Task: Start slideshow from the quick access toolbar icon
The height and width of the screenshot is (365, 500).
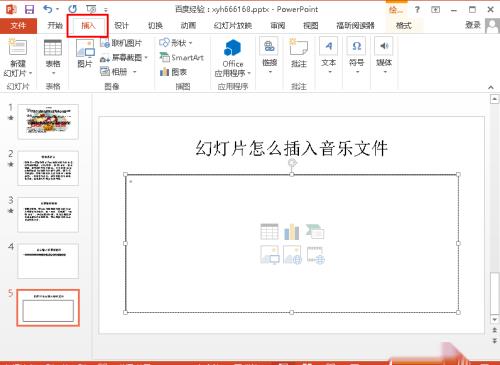Action: (91, 9)
